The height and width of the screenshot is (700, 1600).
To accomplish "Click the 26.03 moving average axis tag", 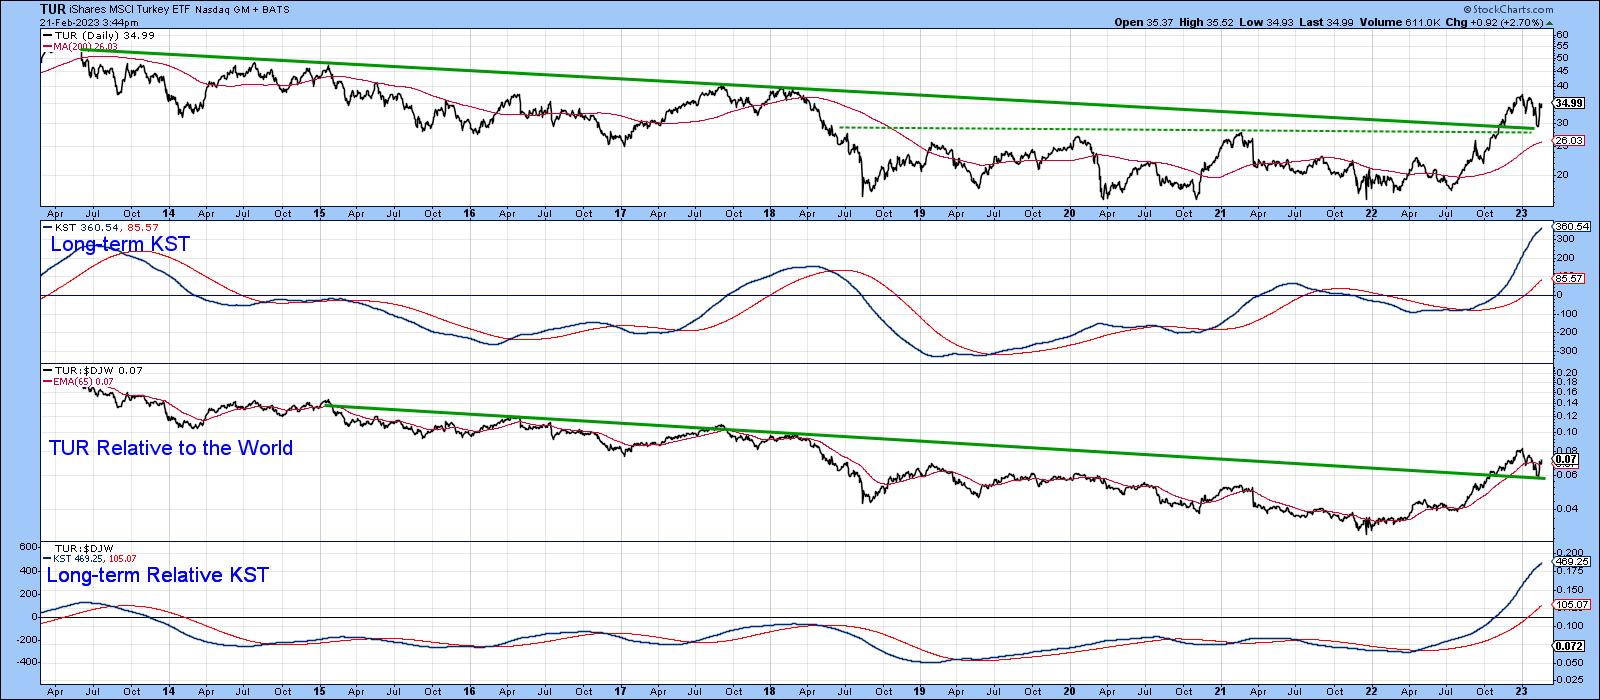I will 1568,142.
